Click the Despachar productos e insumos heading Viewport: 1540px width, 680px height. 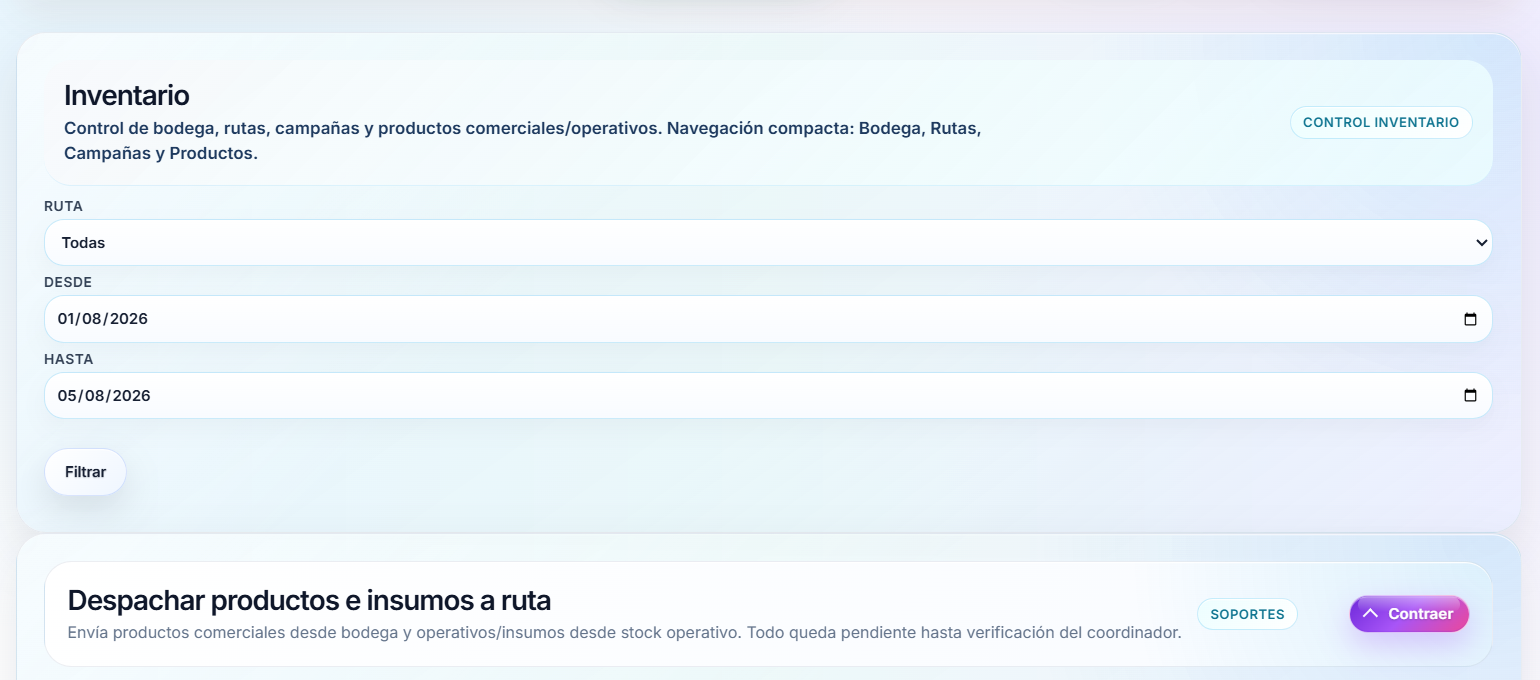(x=309, y=600)
